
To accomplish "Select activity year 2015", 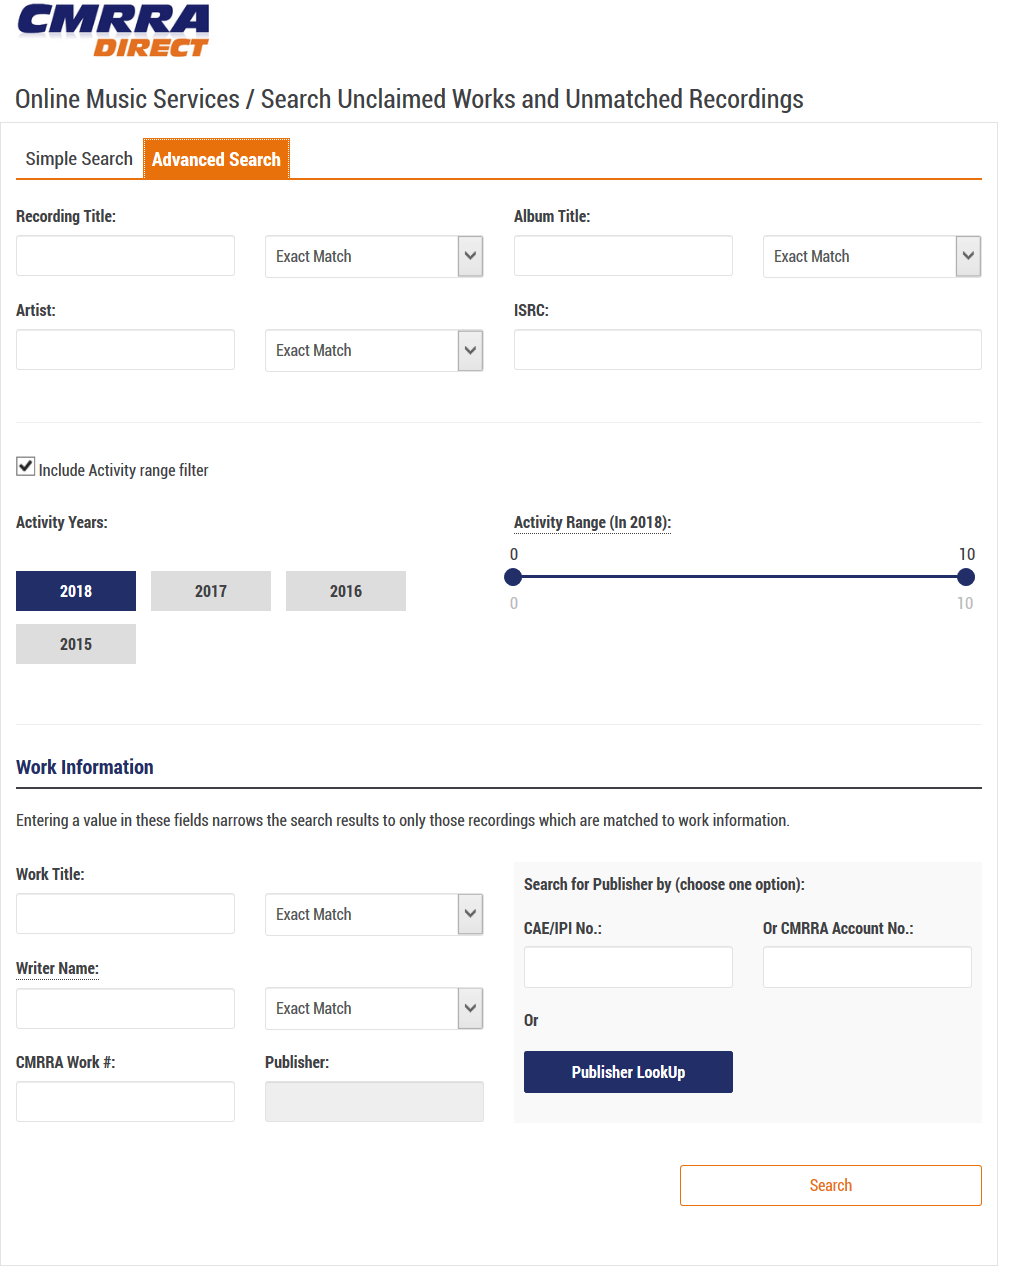I will (76, 644).
